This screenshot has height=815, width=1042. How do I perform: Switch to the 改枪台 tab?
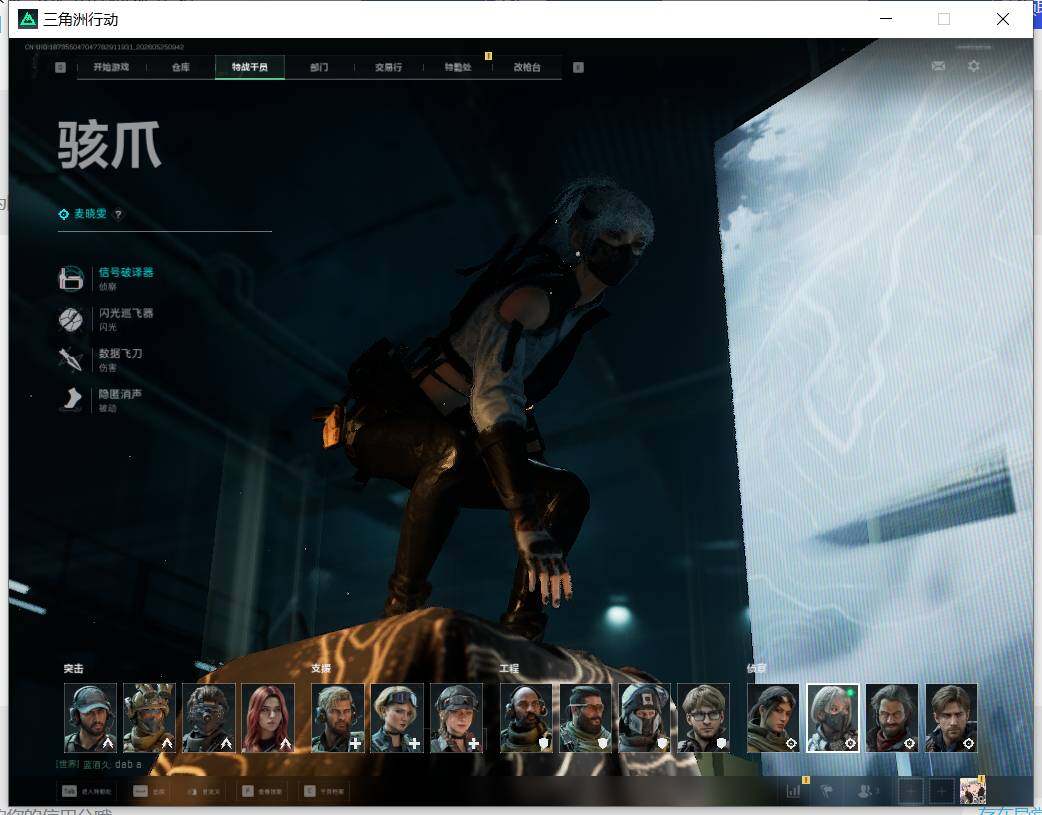(x=527, y=67)
